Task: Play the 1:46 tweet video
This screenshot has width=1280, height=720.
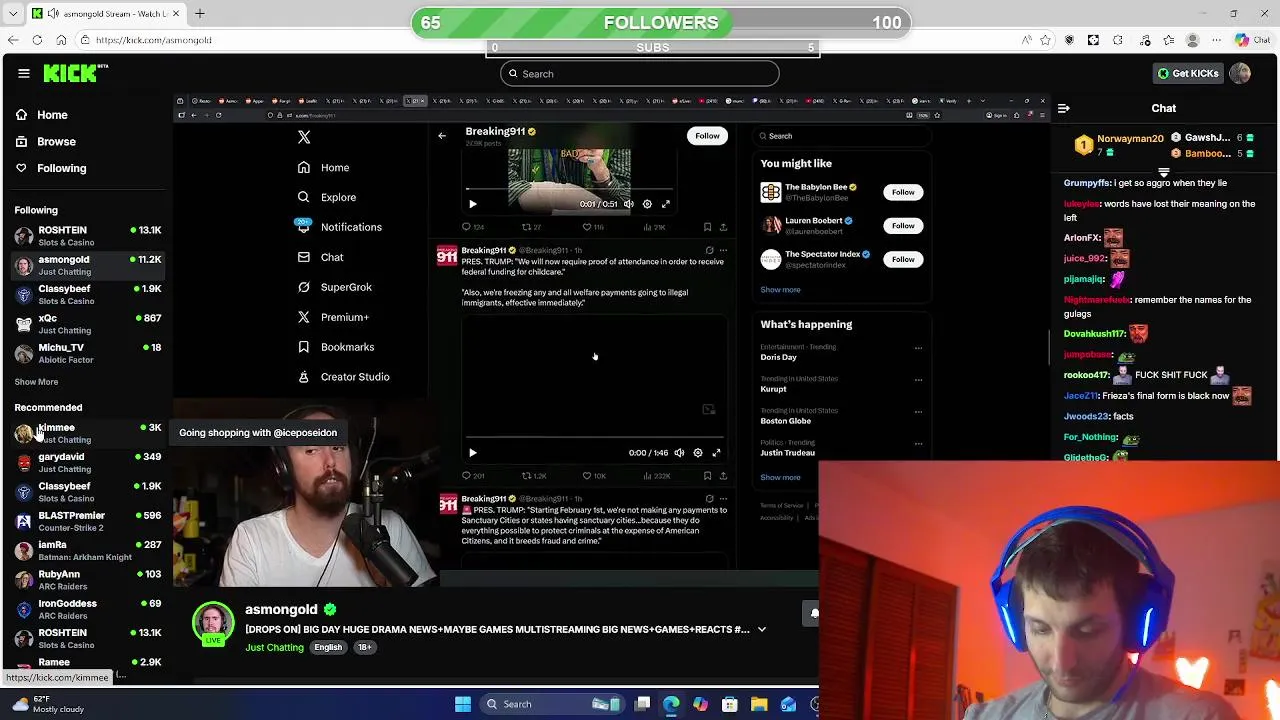Action: point(473,453)
